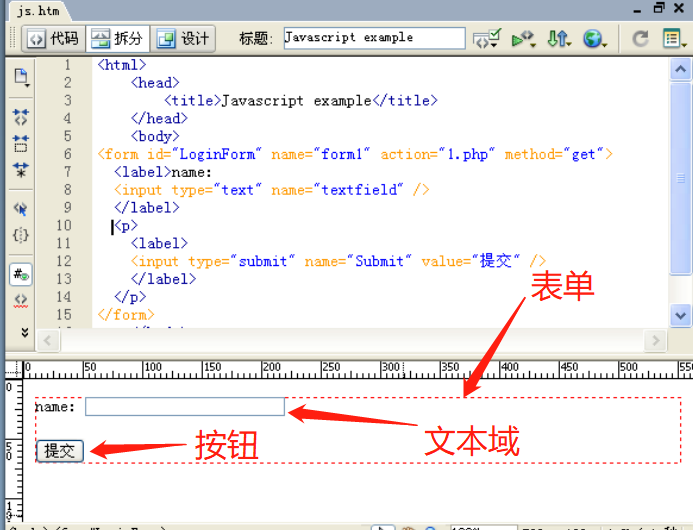This screenshot has height=530, width=693.
Task: Switch to Design view (设计)
Action: click(183, 39)
